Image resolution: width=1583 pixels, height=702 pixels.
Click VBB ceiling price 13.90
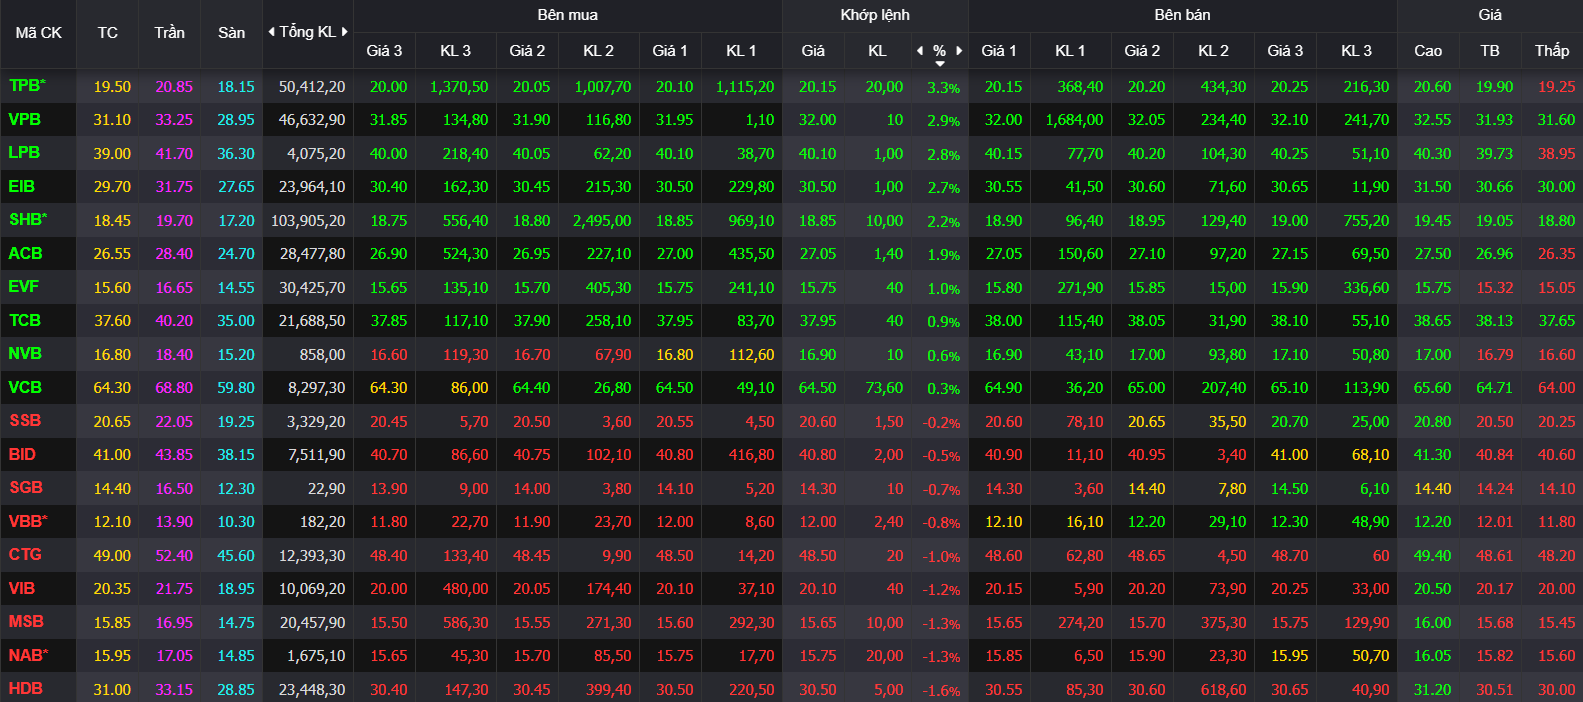[x=174, y=522]
